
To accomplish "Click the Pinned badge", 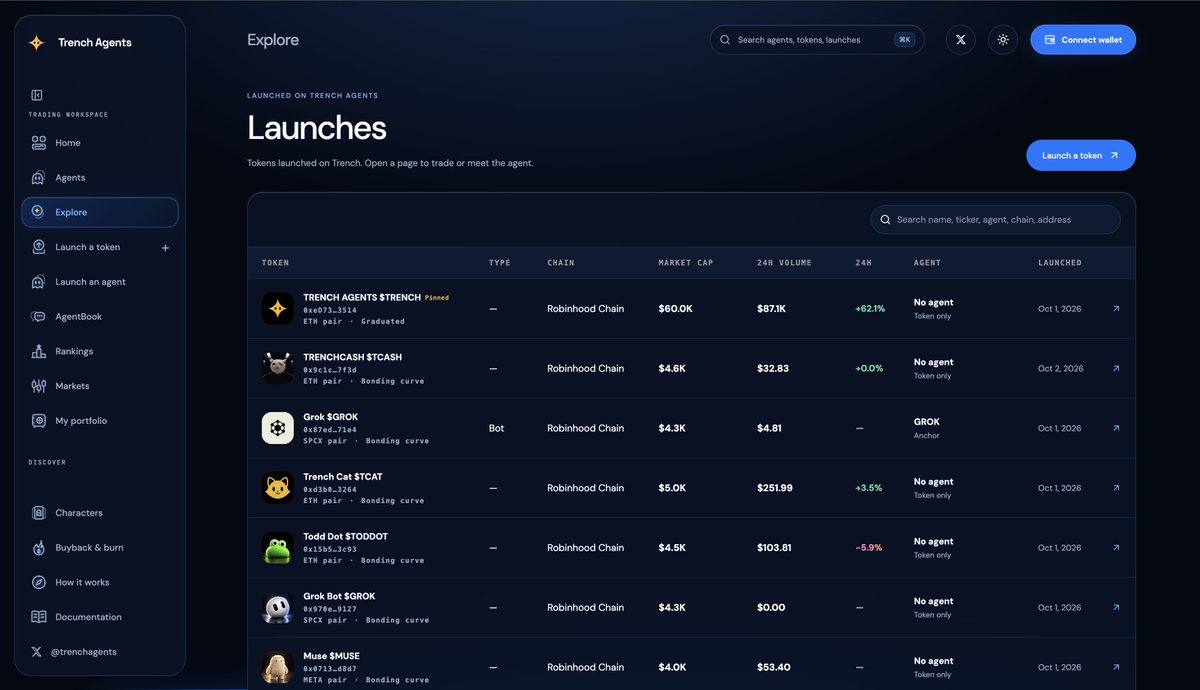I will click(437, 298).
